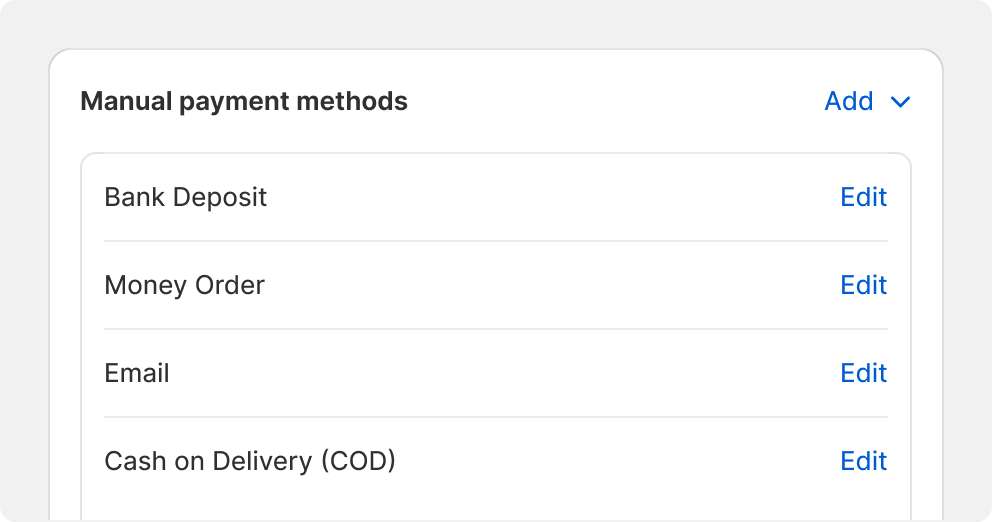Image resolution: width=992 pixels, height=522 pixels.
Task: Edit the Cash on Delivery (COD) method
Action: [864, 461]
